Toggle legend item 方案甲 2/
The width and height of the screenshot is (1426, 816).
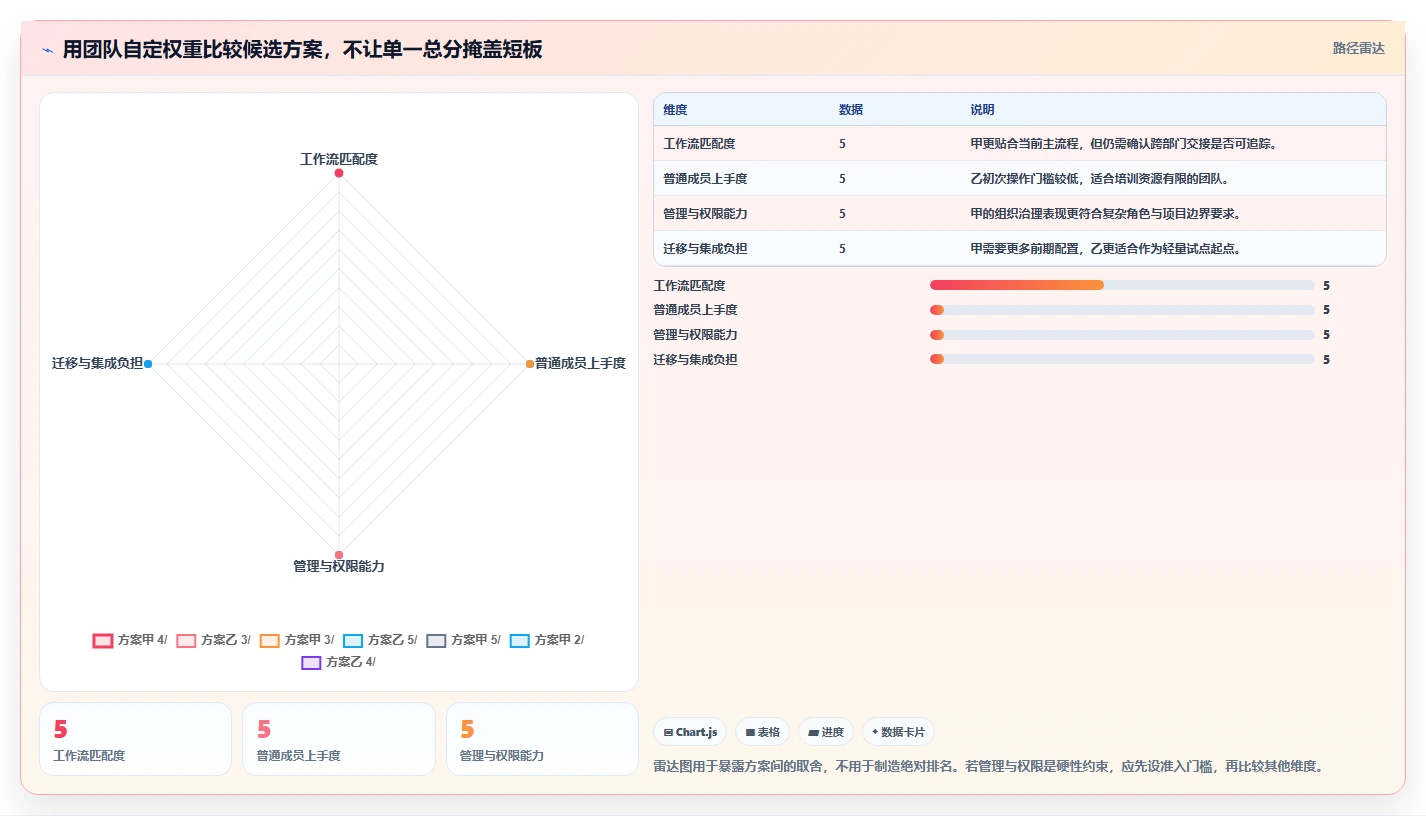[x=547, y=640]
